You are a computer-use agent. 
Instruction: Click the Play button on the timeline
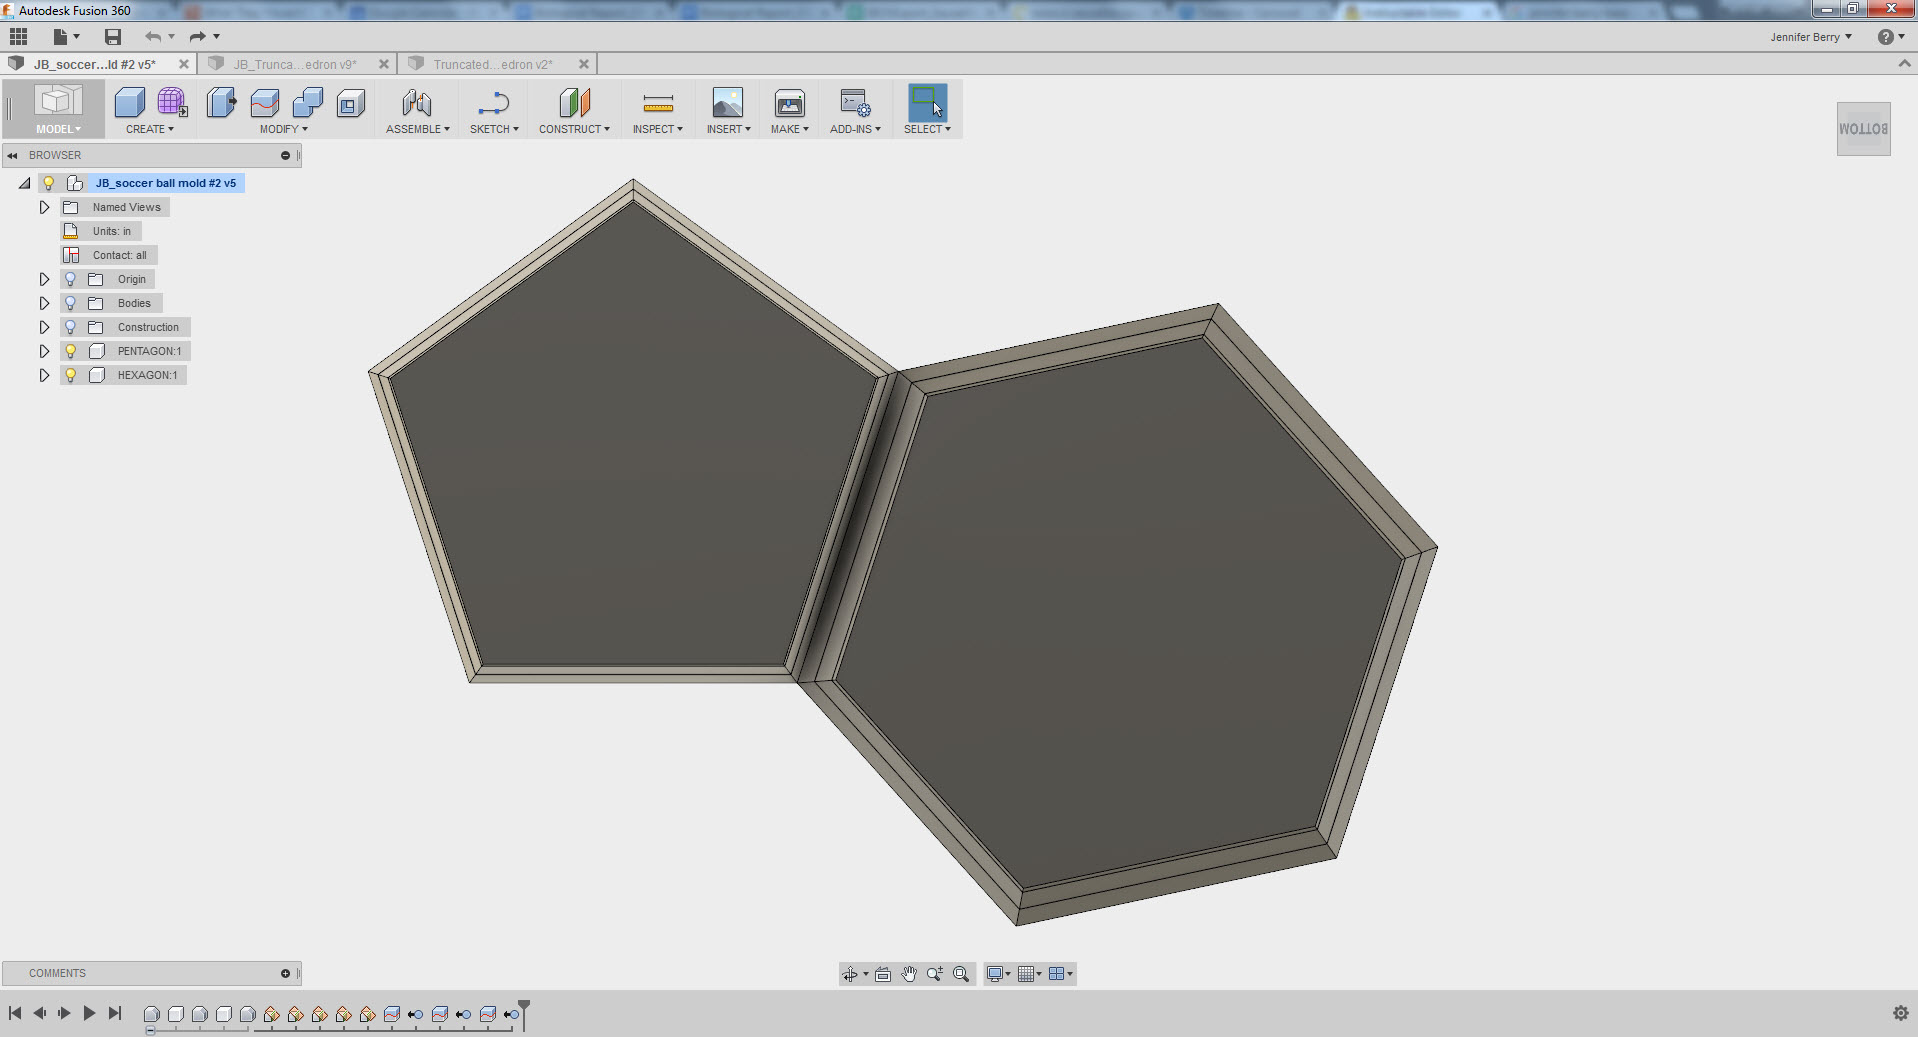[89, 1013]
